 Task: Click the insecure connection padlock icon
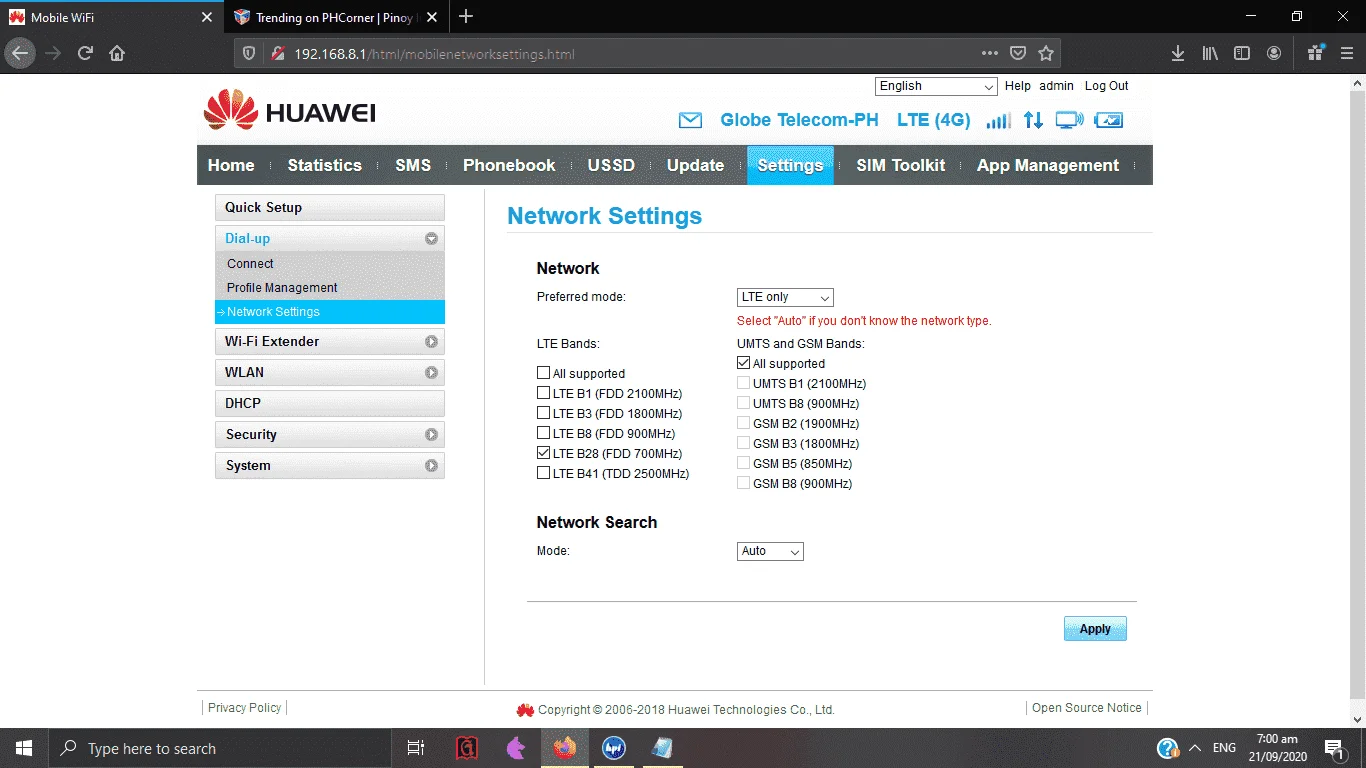coord(277,54)
